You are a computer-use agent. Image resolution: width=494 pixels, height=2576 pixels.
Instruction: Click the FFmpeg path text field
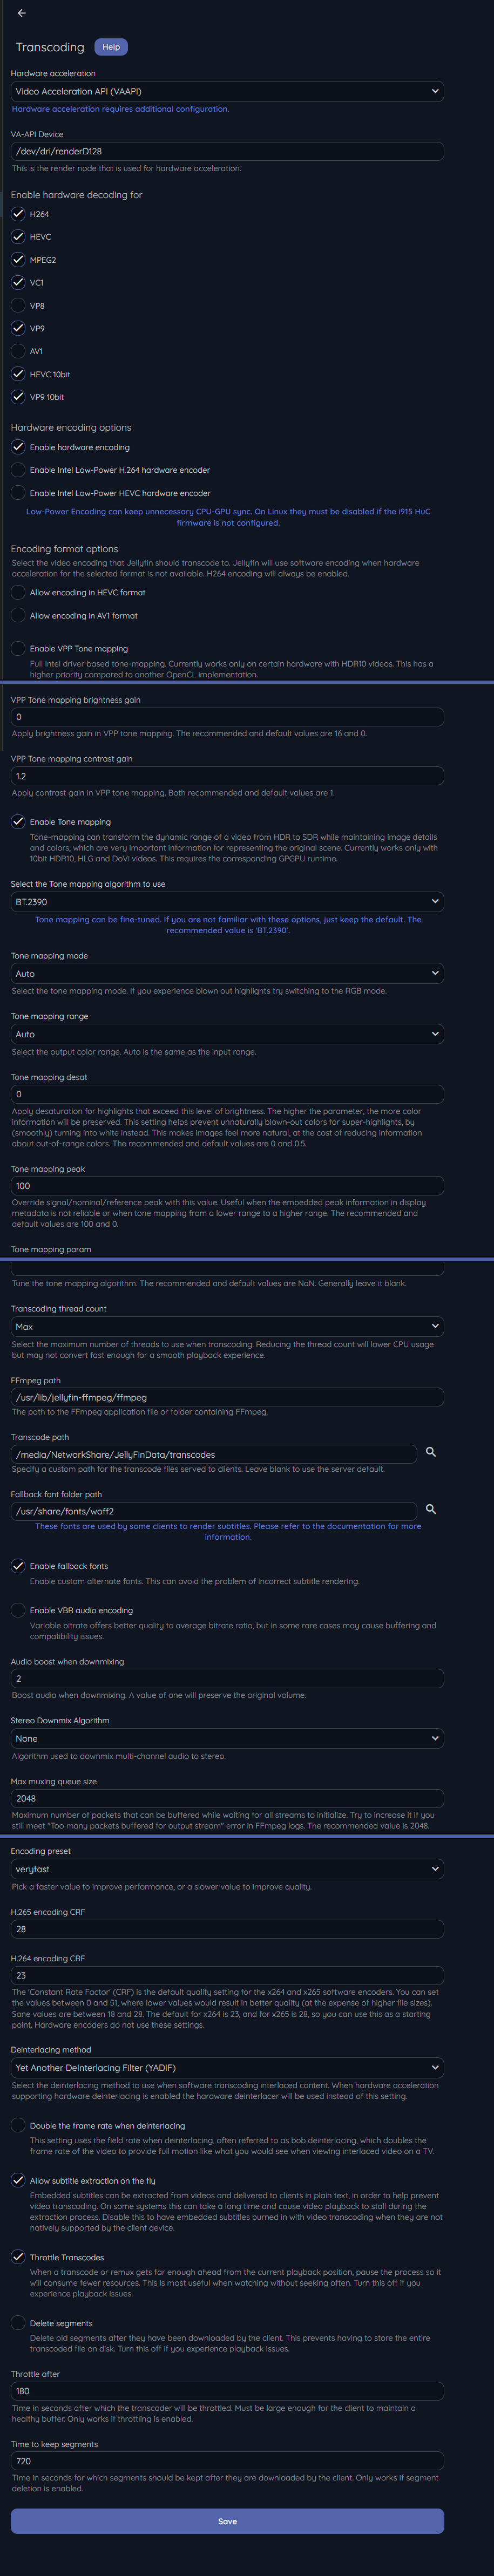click(227, 1397)
